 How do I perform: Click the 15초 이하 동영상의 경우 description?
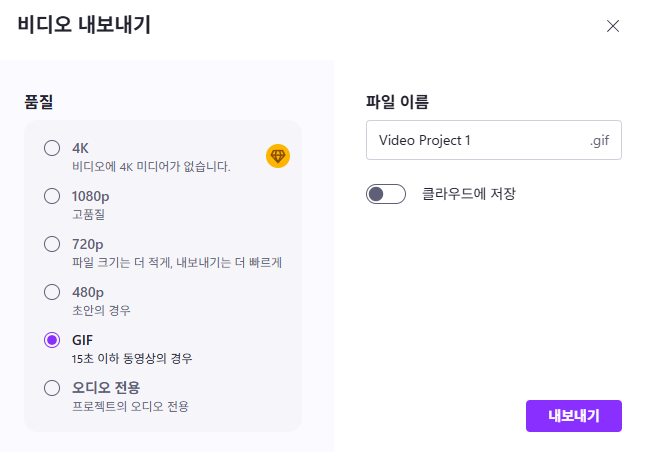click(x=132, y=358)
